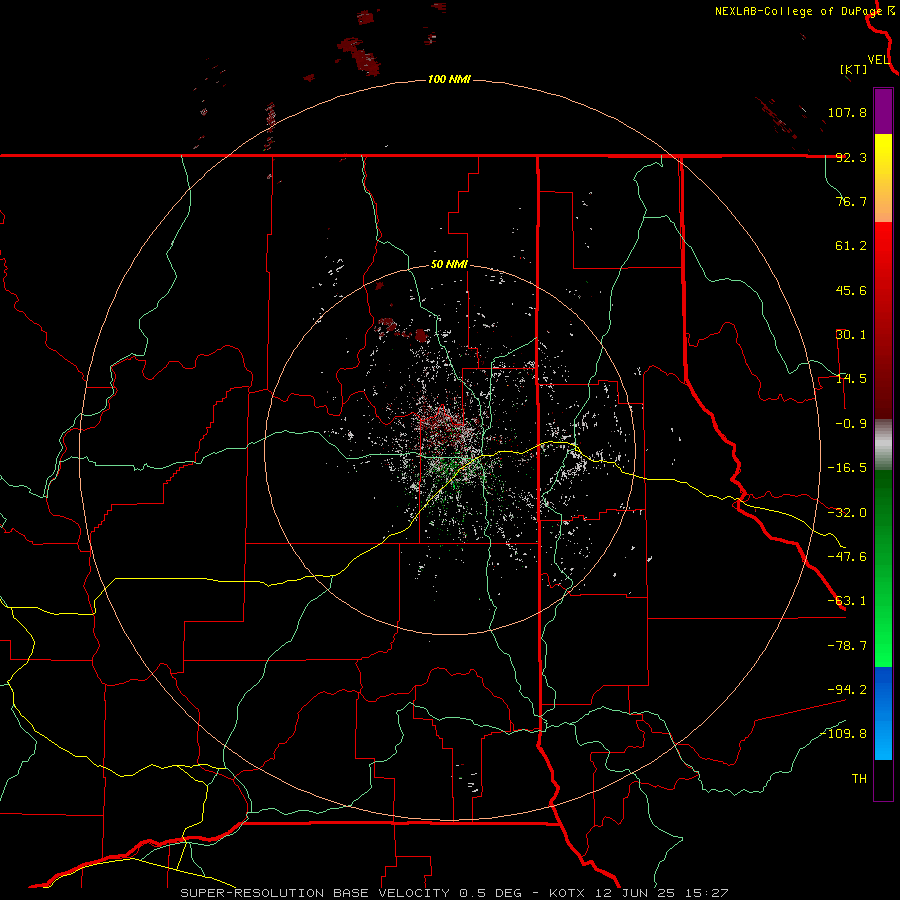Screen dimensions: 900x900
Task: Click the 30.1 legend value
Action: pos(851,335)
